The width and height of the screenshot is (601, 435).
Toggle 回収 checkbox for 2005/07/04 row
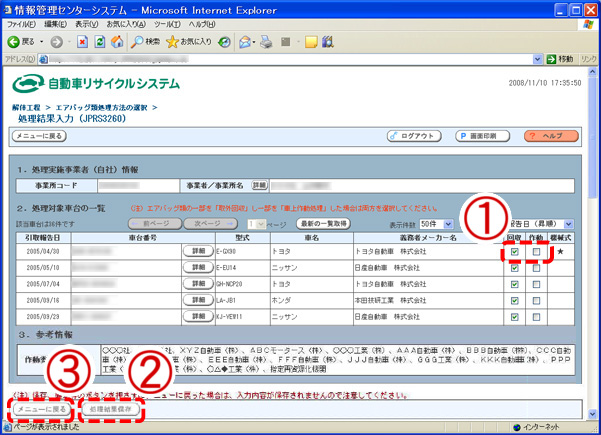515,284
